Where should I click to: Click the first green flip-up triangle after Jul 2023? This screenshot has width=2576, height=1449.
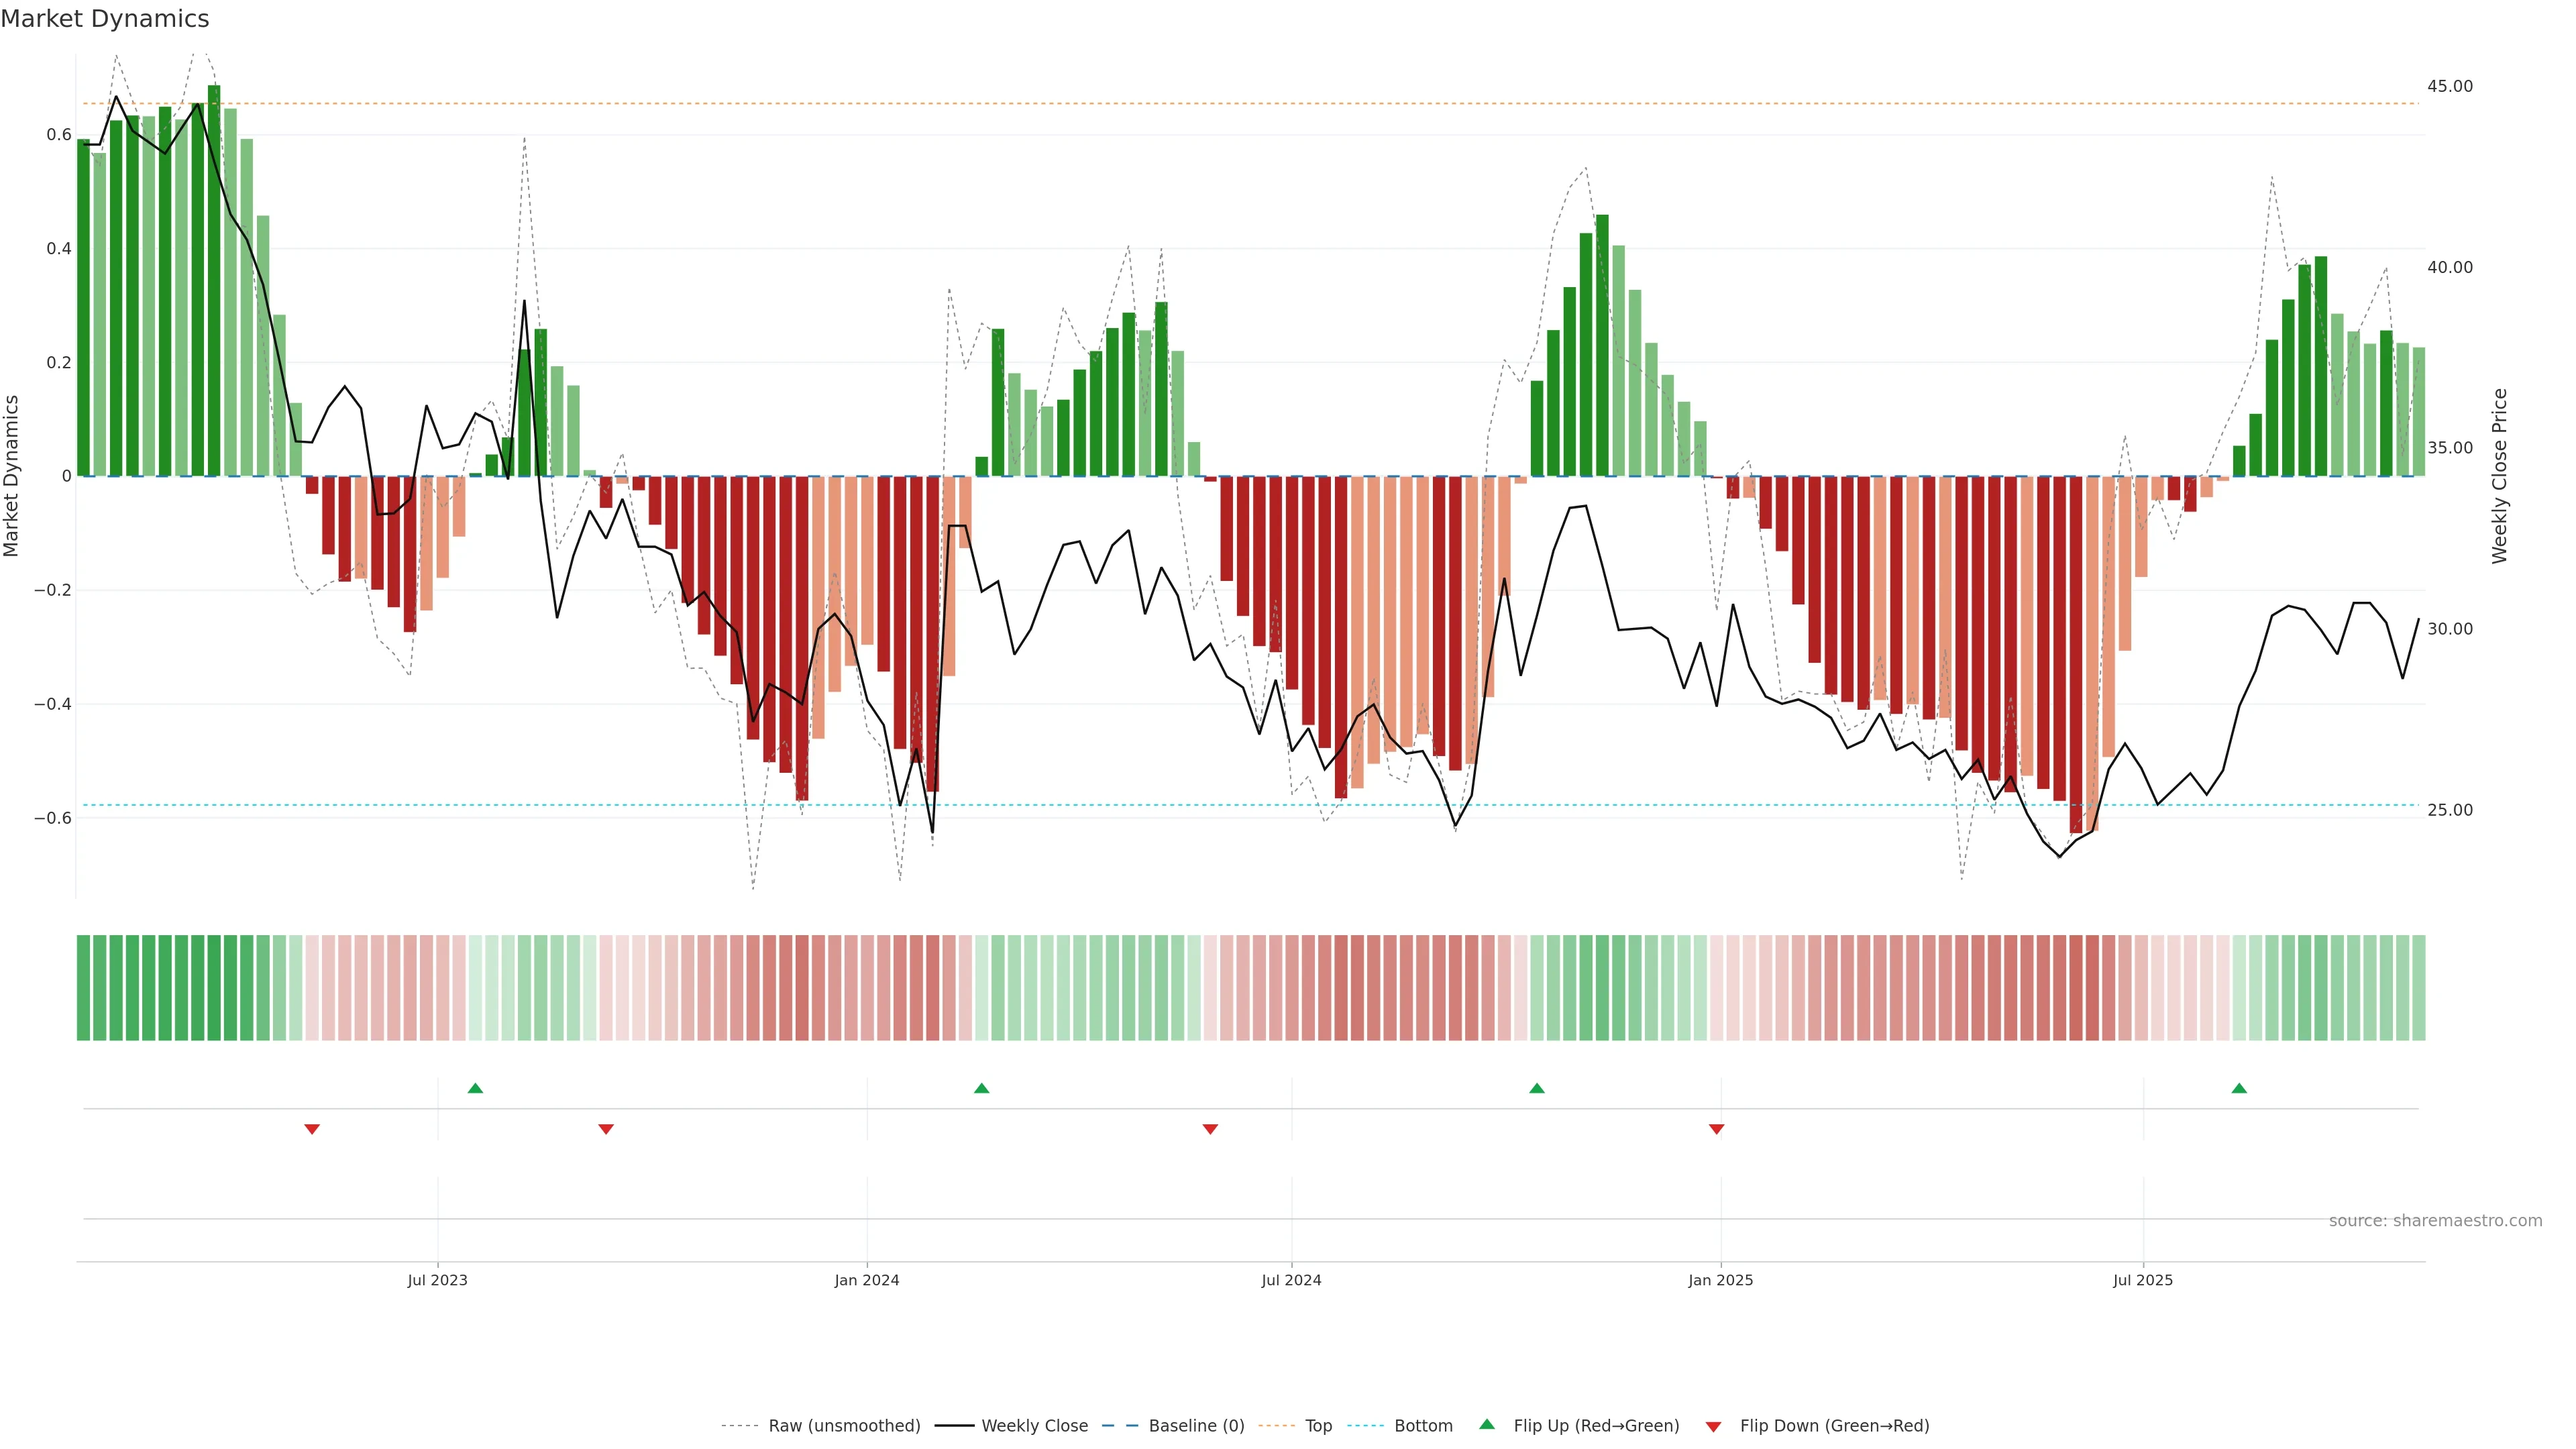point(475,1088)
